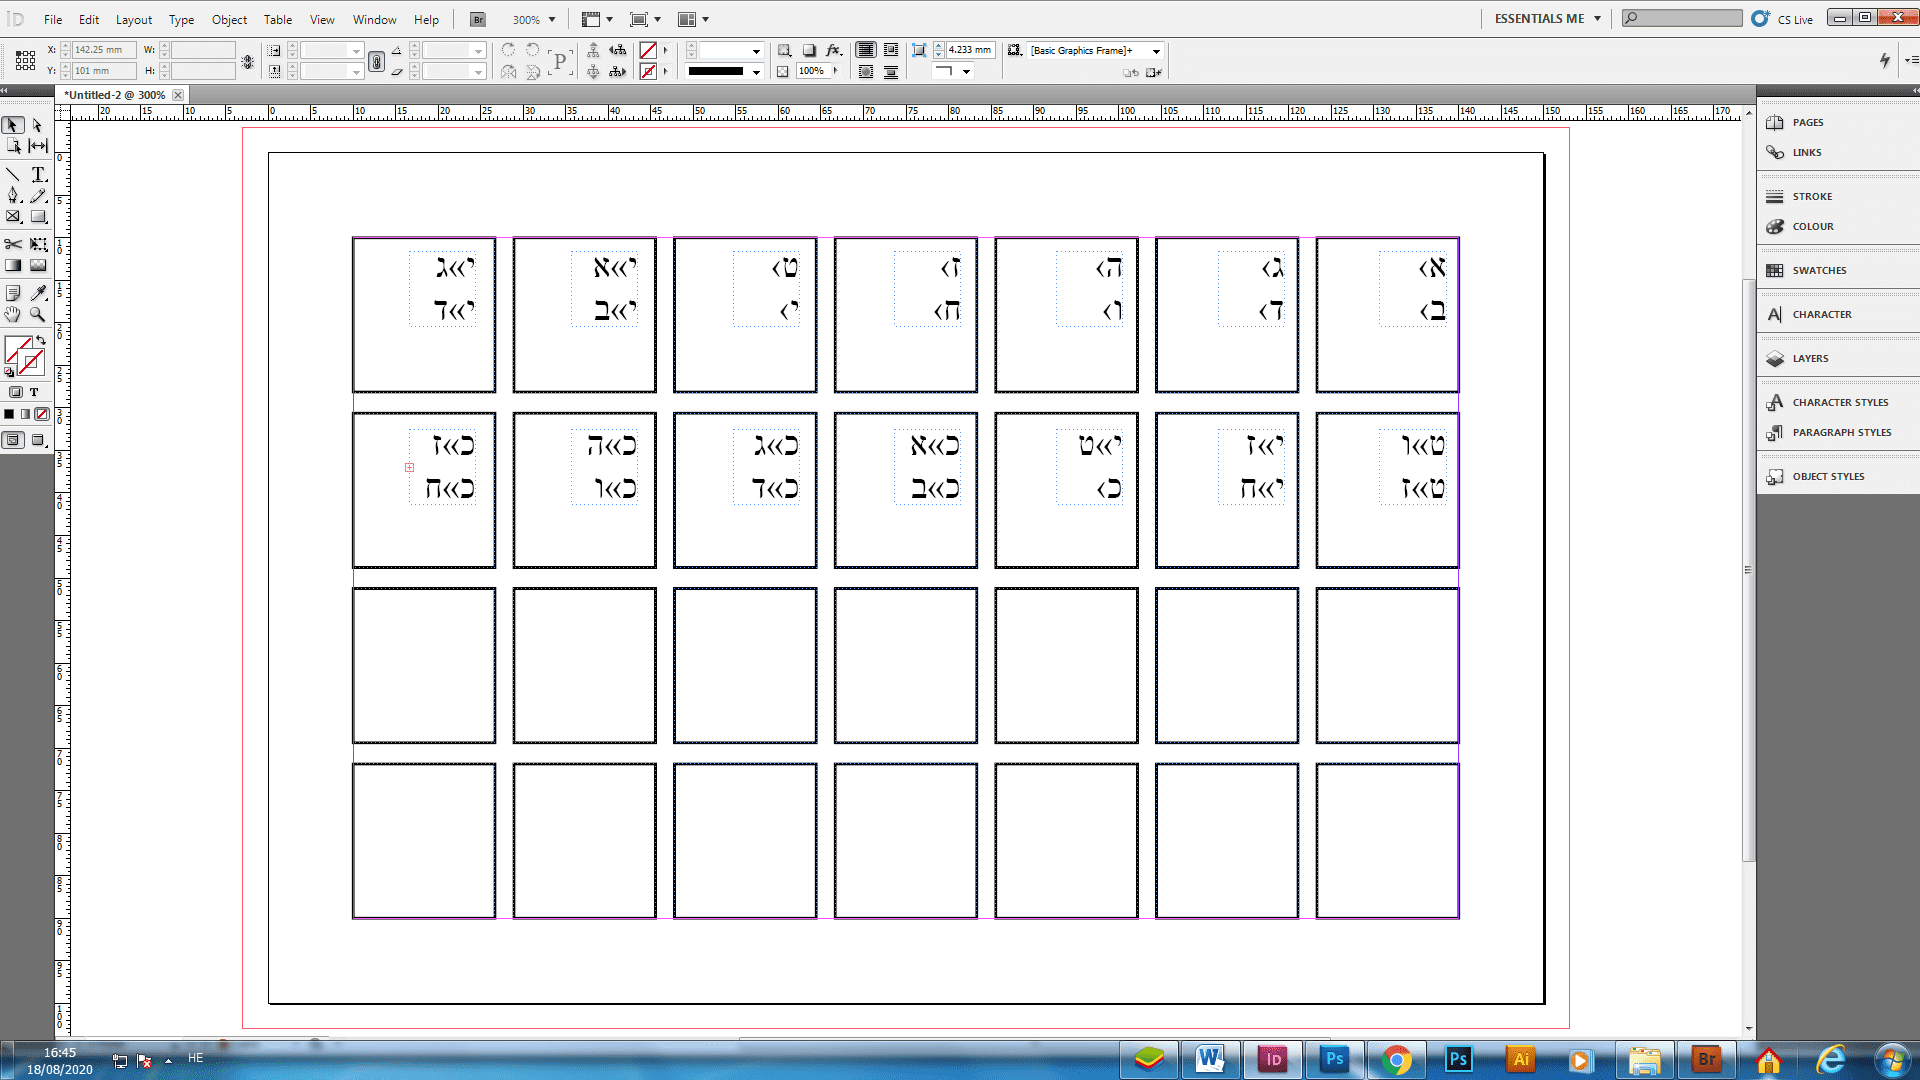The width and height of the screenshot is (1920, 1080).
Task: Select the Scissors tool
Action: 13,244
